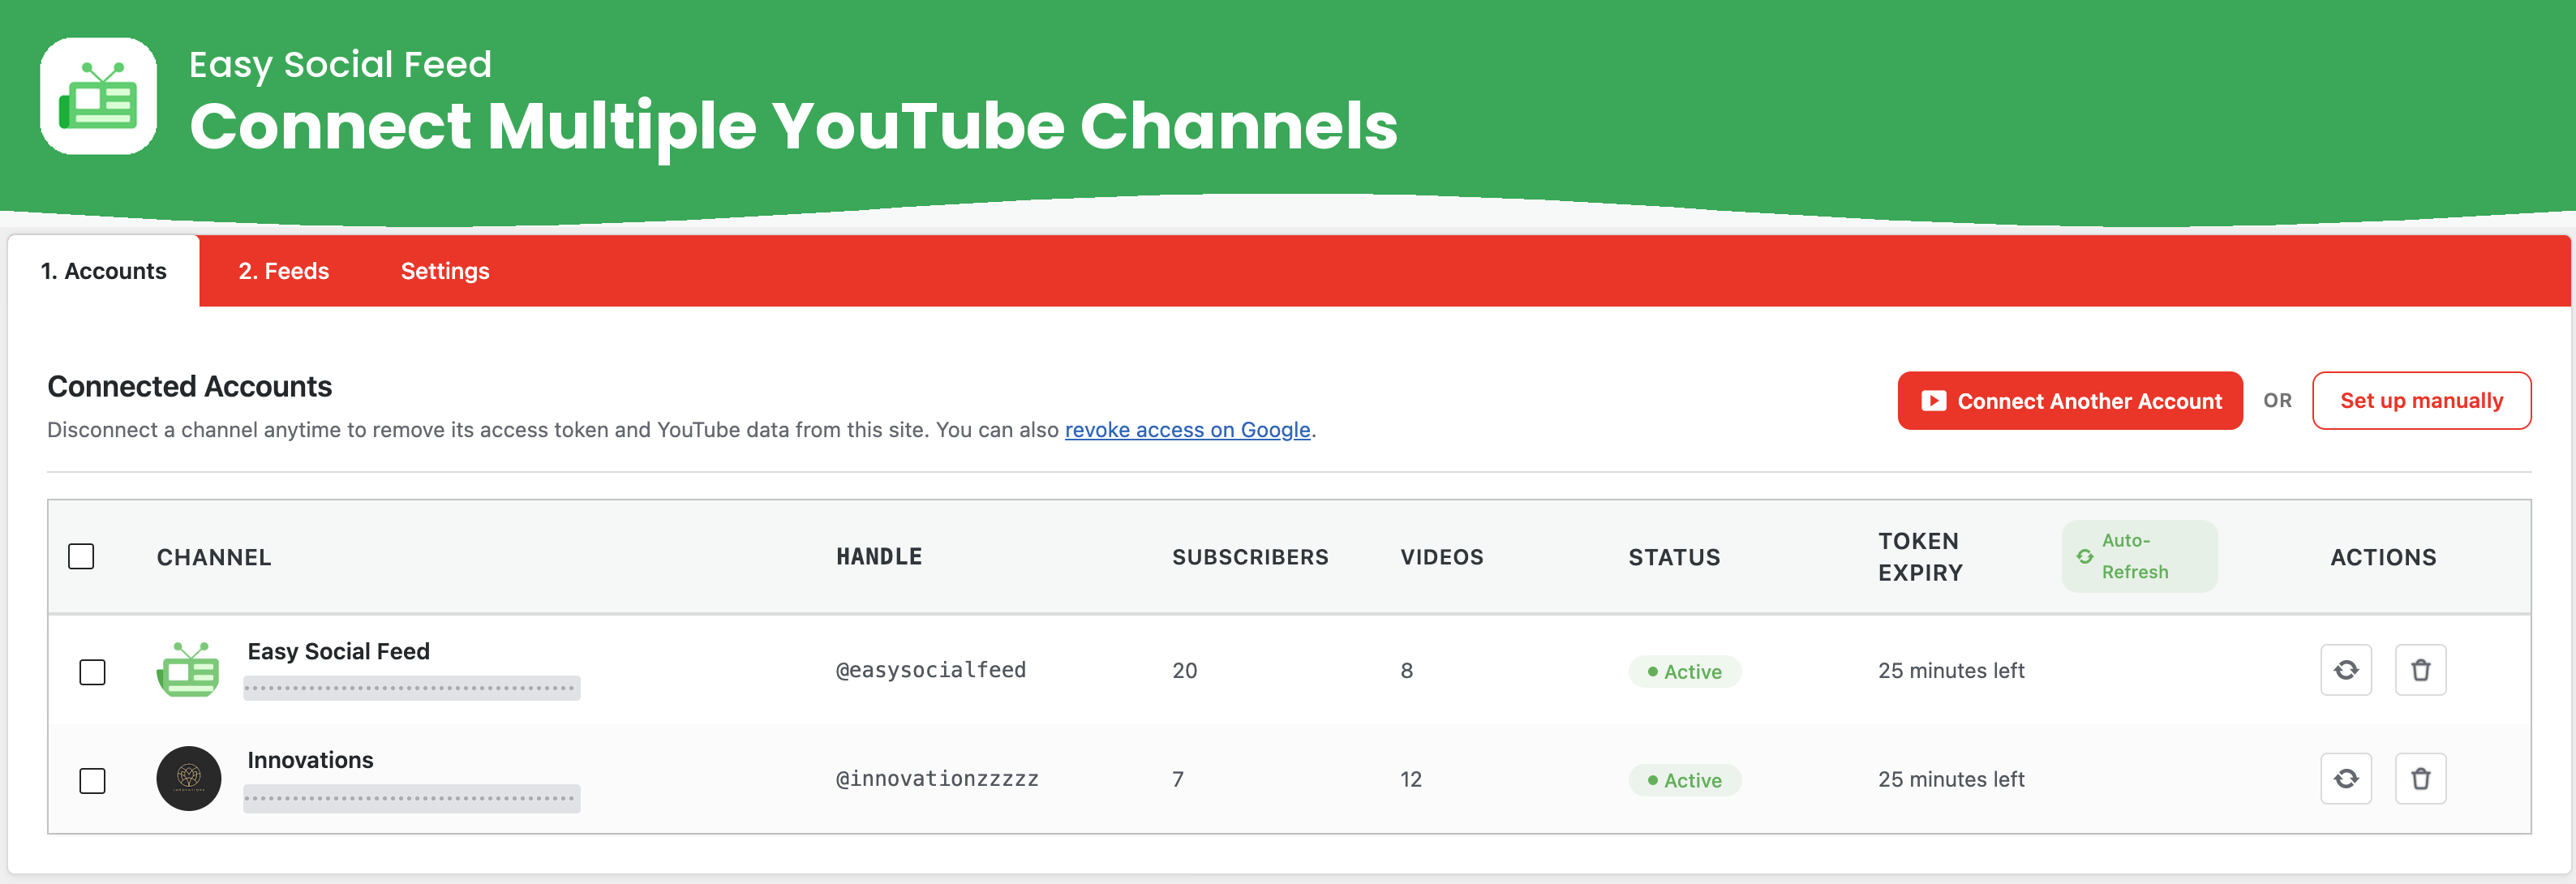
Task: Click the Easy Social Feed channel avatar
Action: click(x=188, y=670)
